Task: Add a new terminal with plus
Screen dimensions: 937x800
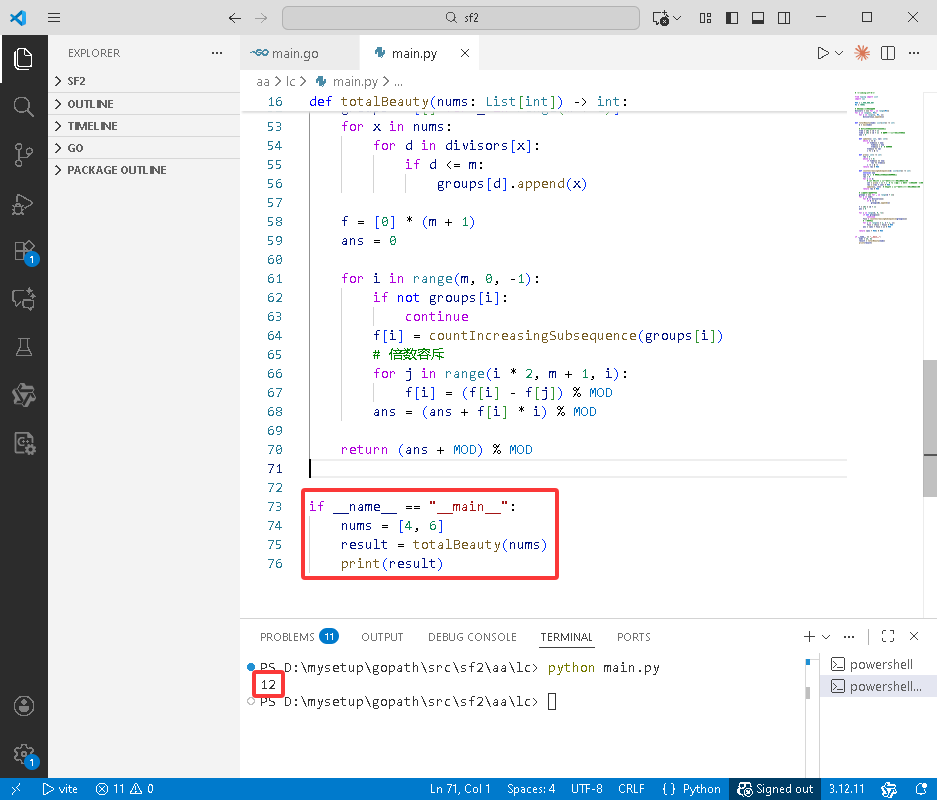Action: tap(809, 636)
